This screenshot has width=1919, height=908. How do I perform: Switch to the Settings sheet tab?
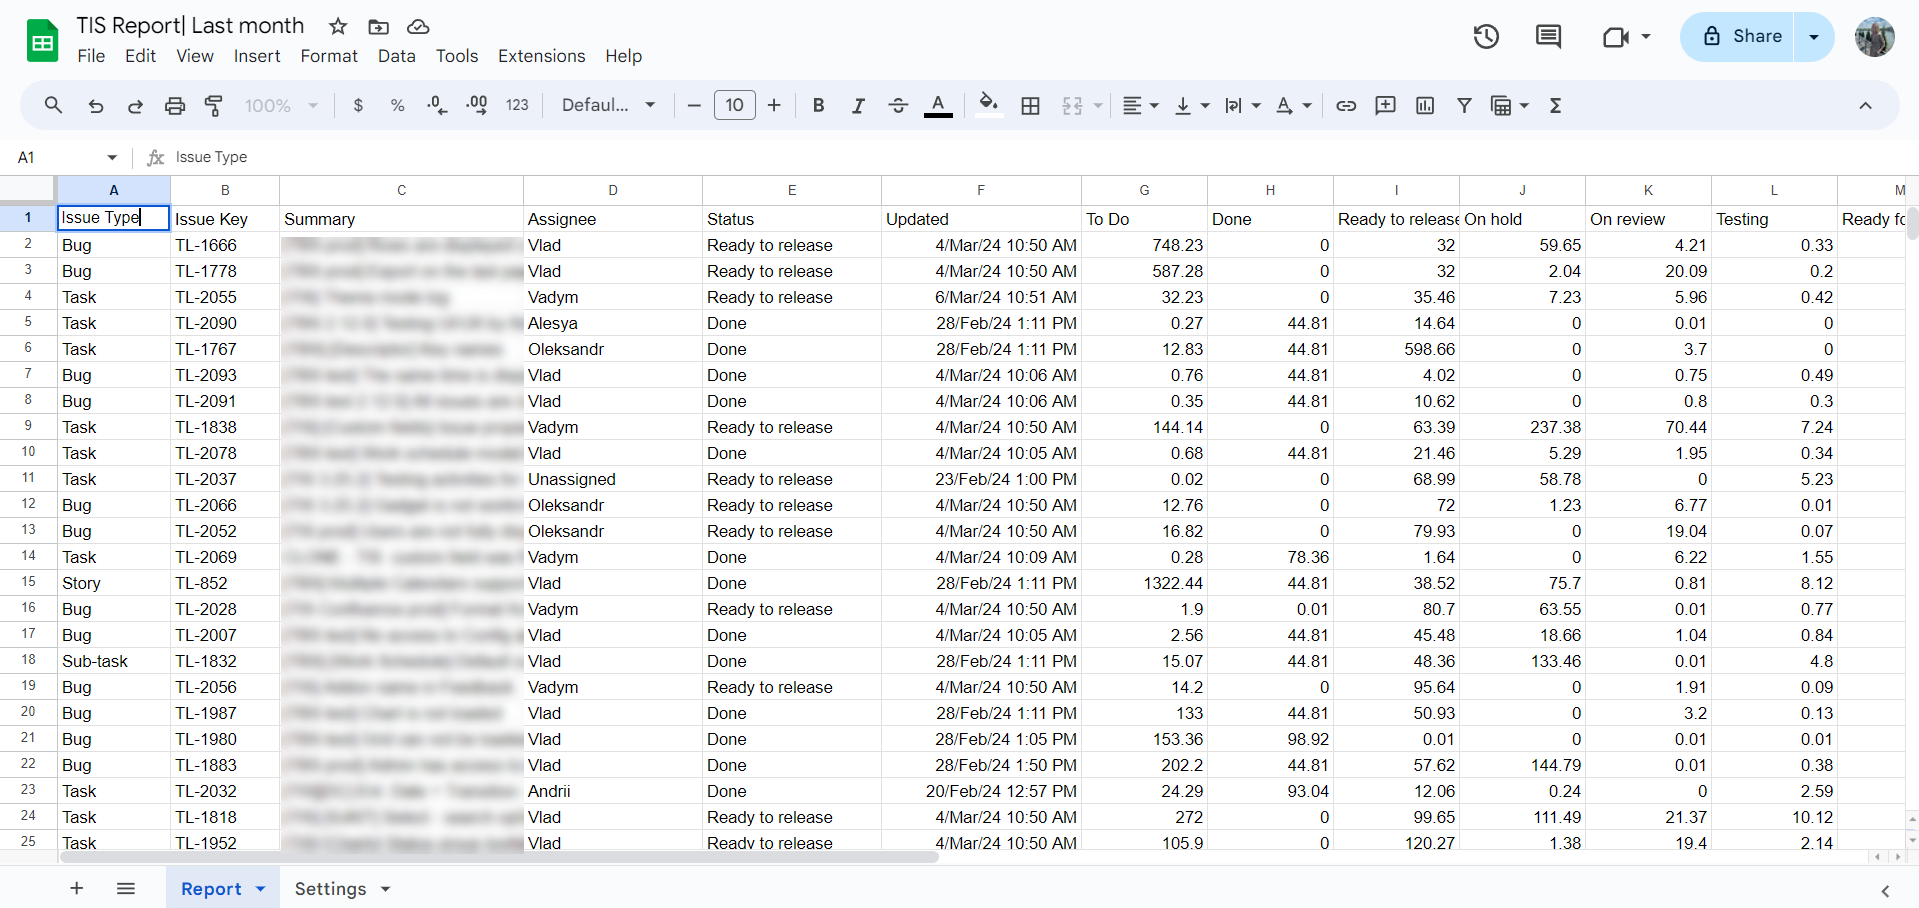coord(330,889)
